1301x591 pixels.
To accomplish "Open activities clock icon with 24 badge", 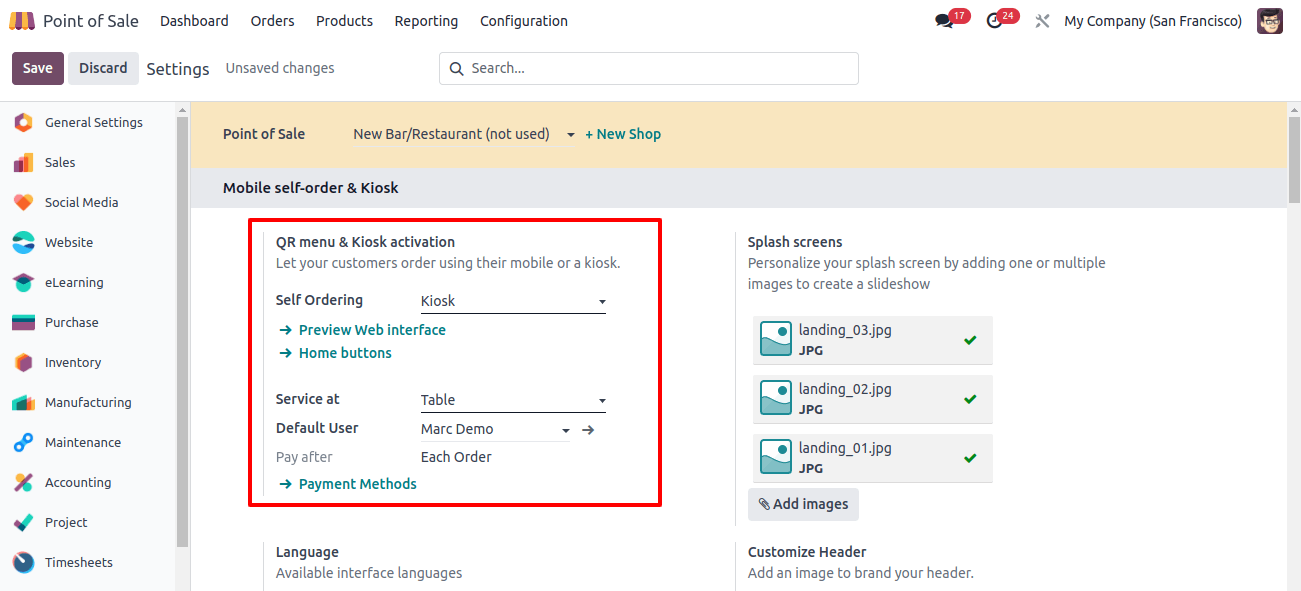I will pos(994,21).
